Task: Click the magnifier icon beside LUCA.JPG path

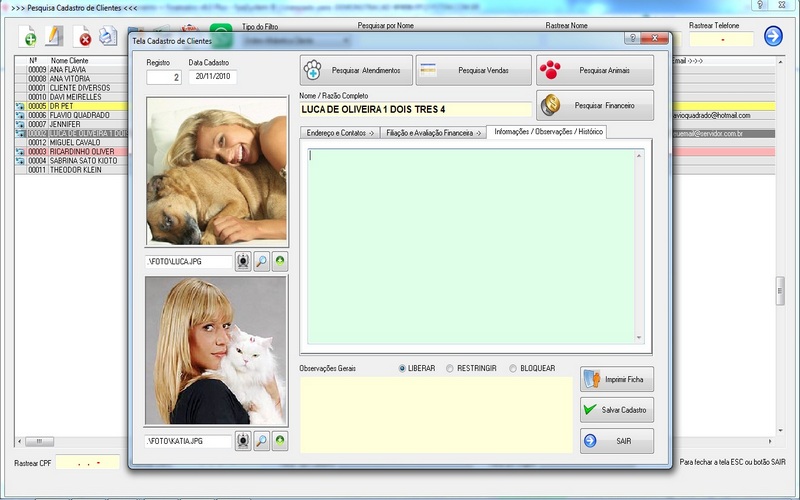Action: click(x=262, y=261)
